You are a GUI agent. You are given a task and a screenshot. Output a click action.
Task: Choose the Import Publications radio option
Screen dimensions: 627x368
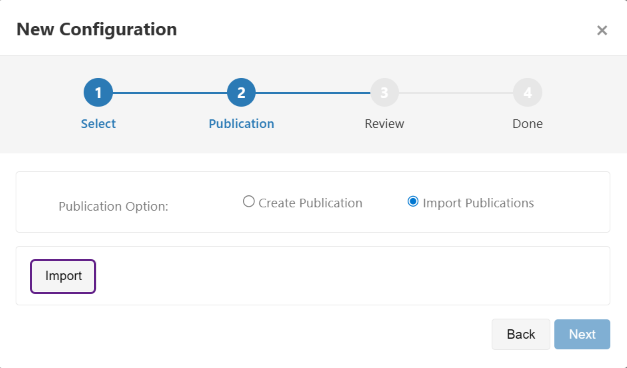point(413,201)
